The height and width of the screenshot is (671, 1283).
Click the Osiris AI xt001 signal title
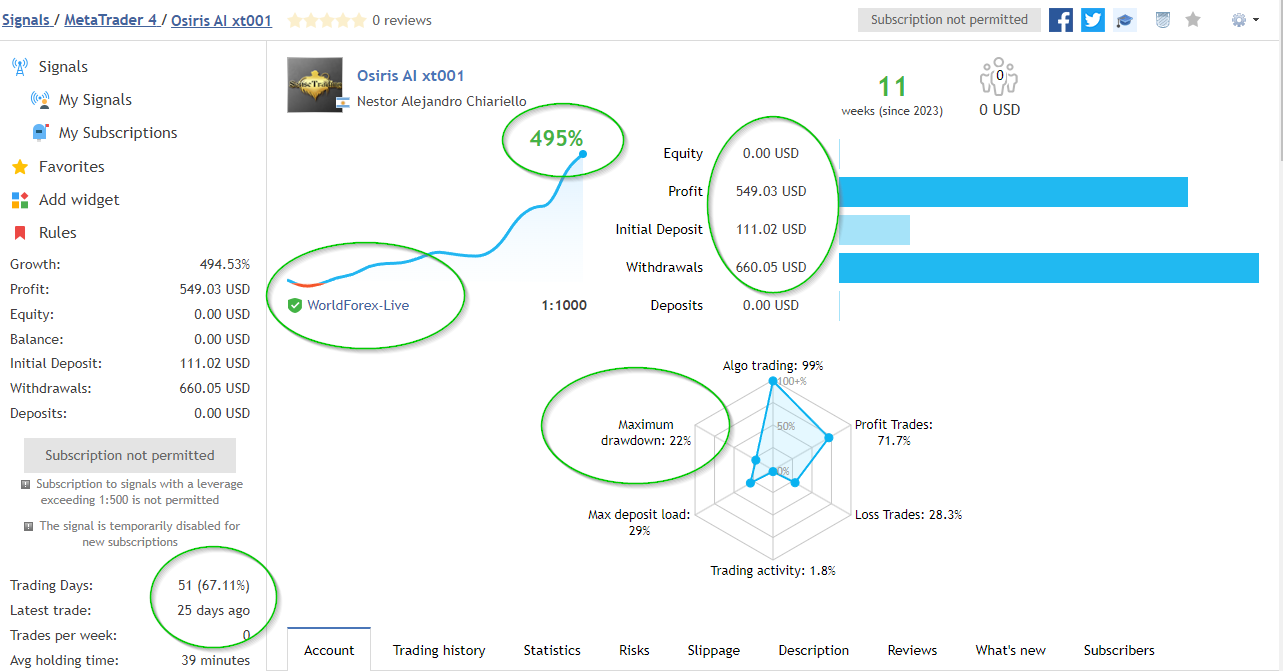click(411, 75)
